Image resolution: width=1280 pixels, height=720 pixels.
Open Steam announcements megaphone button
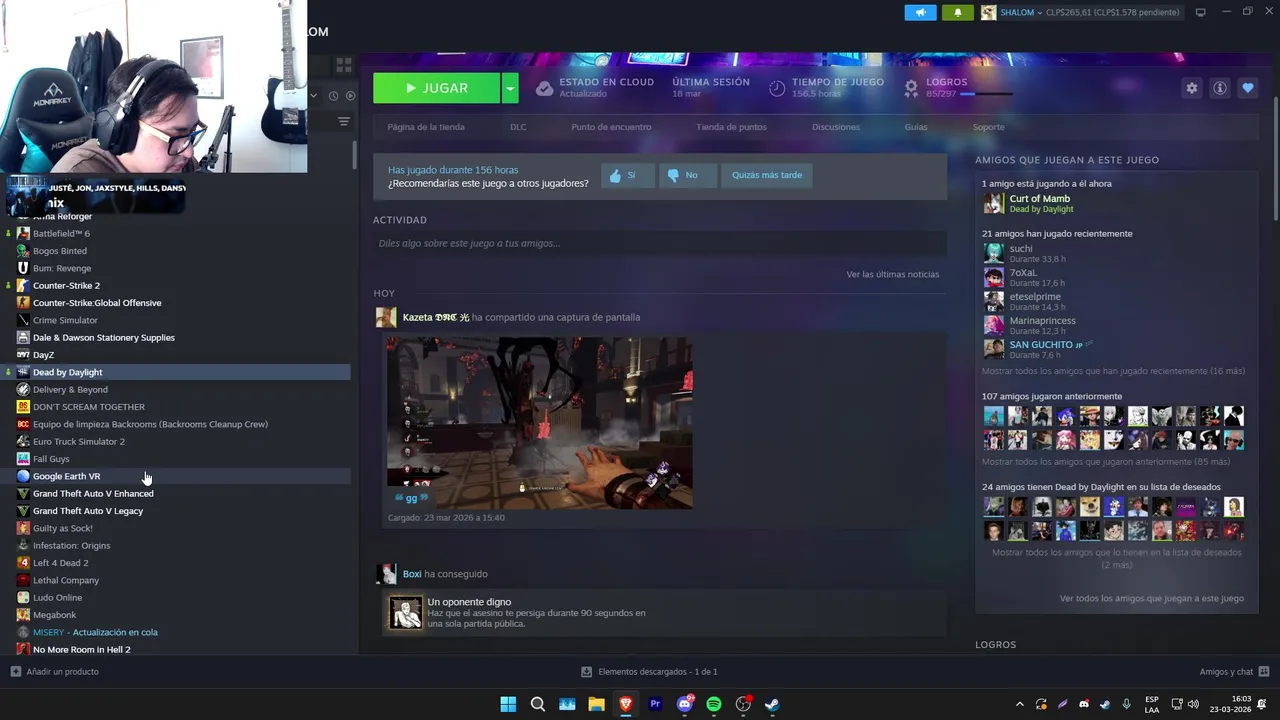[920, 12]
